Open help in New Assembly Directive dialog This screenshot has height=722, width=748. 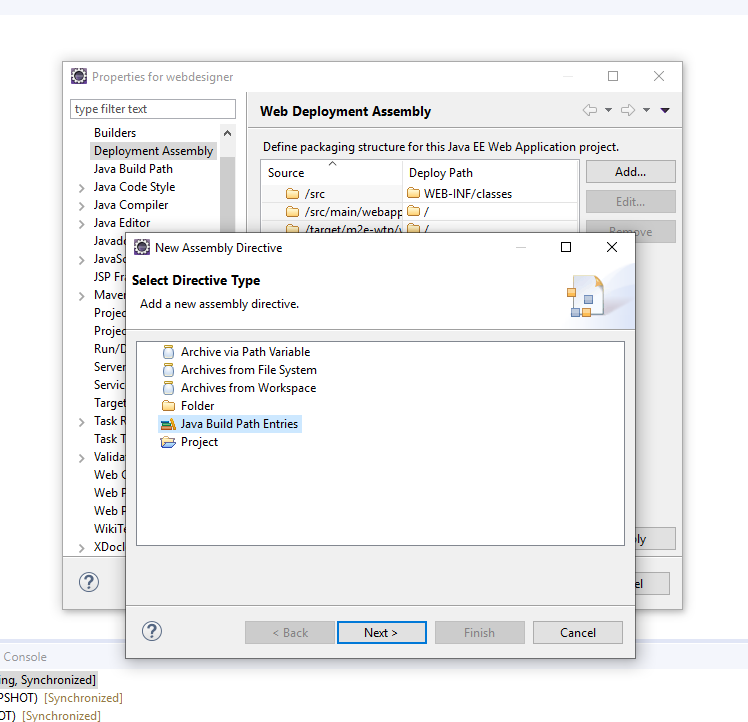(x=152, y=631)
